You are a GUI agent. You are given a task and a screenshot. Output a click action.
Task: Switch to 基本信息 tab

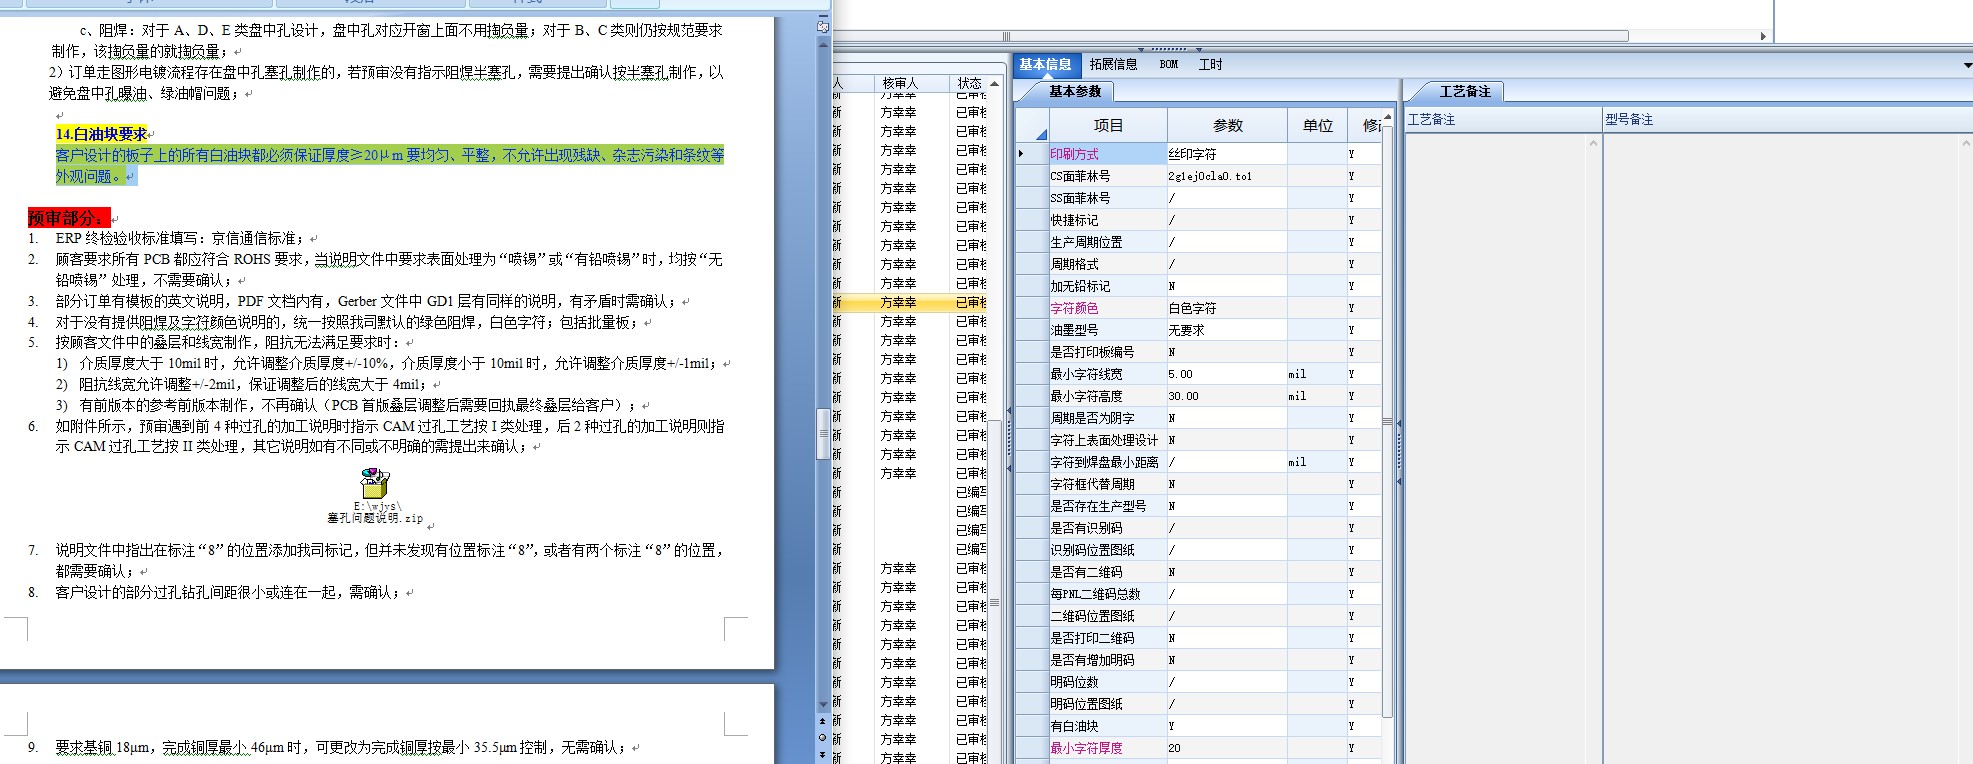1045,64
